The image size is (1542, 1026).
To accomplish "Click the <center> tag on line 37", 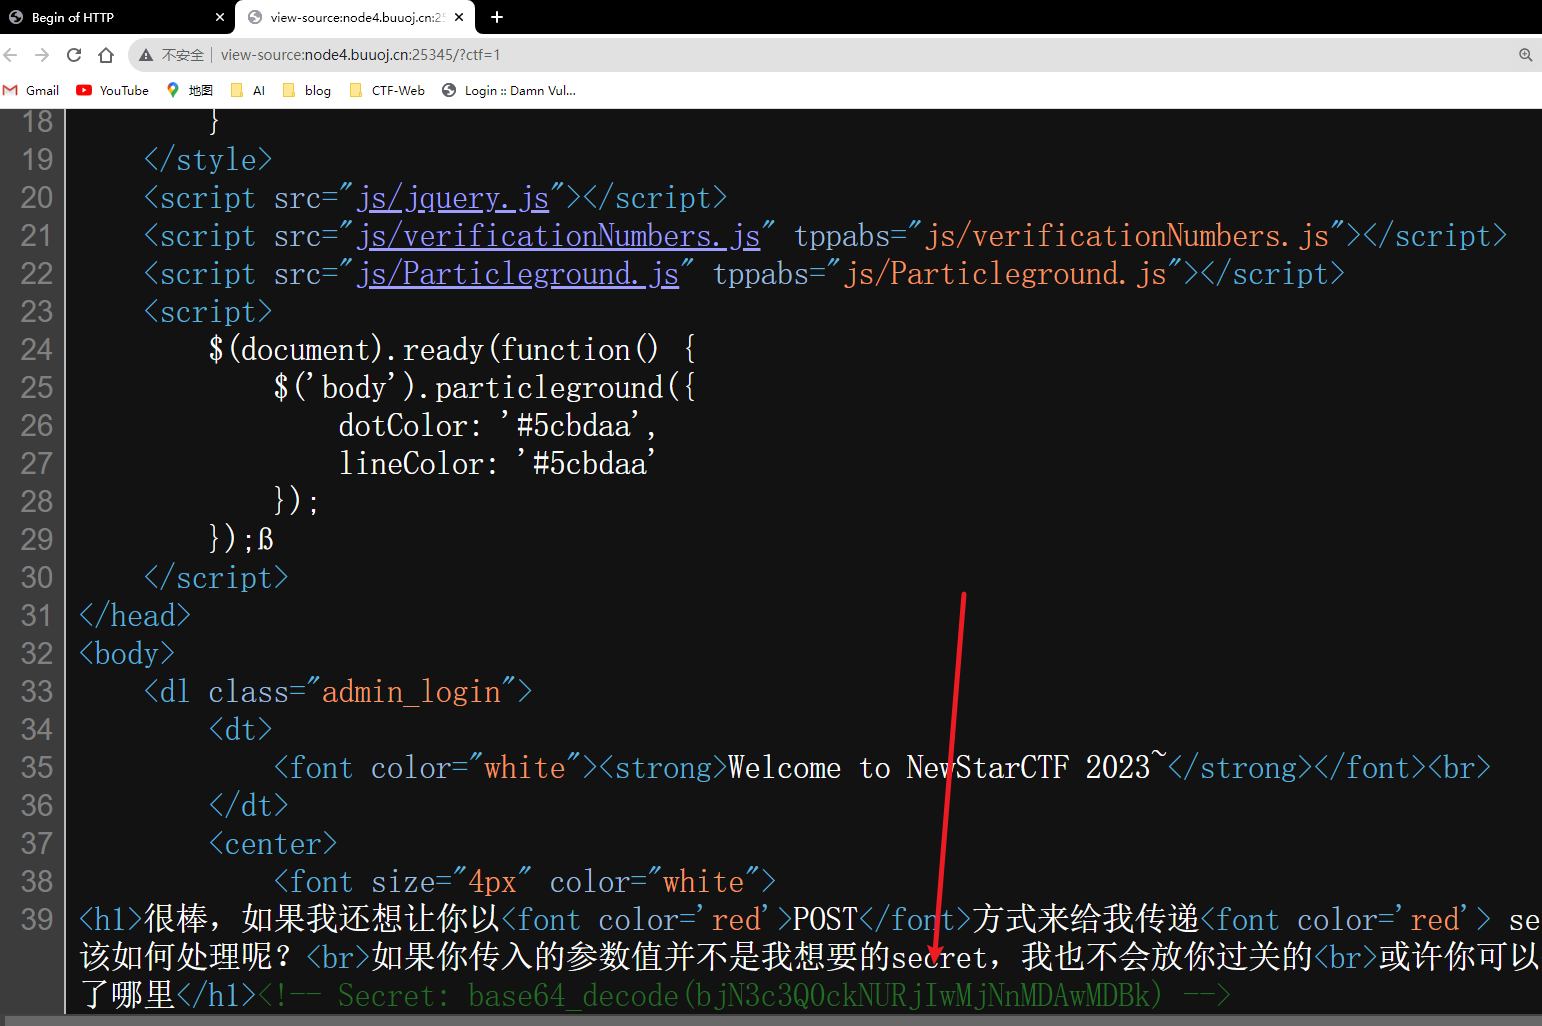I will (273, 843).
